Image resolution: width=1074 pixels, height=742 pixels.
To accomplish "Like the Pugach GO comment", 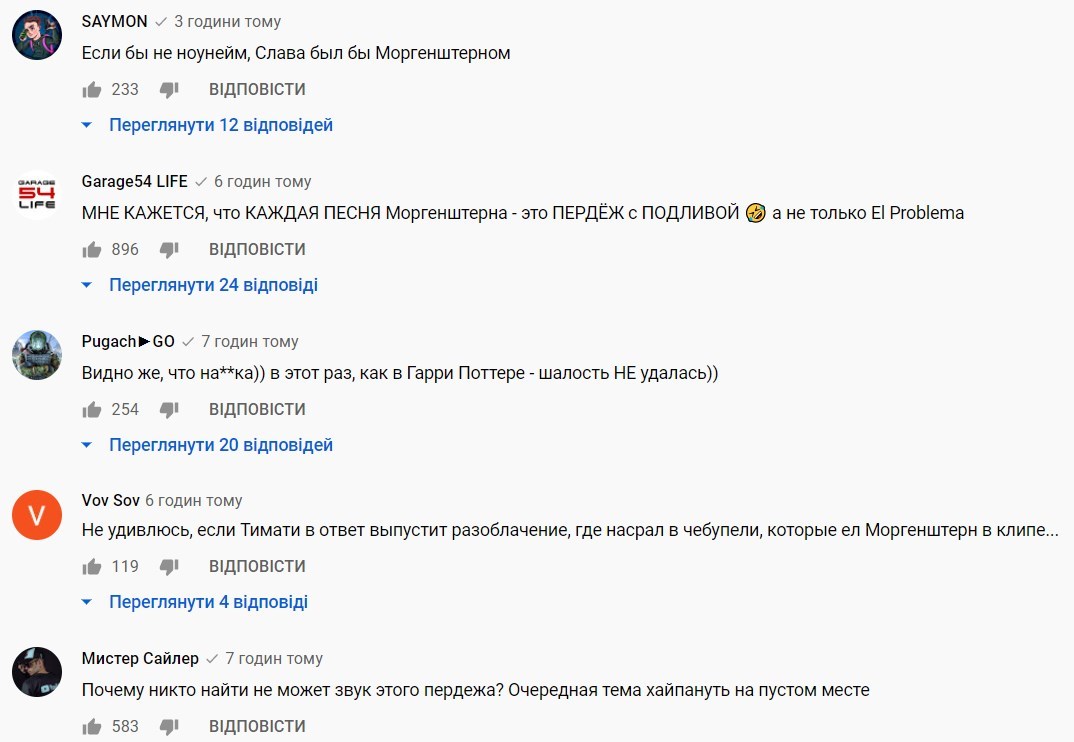I will pyautogui.click(x=92, y=410).
